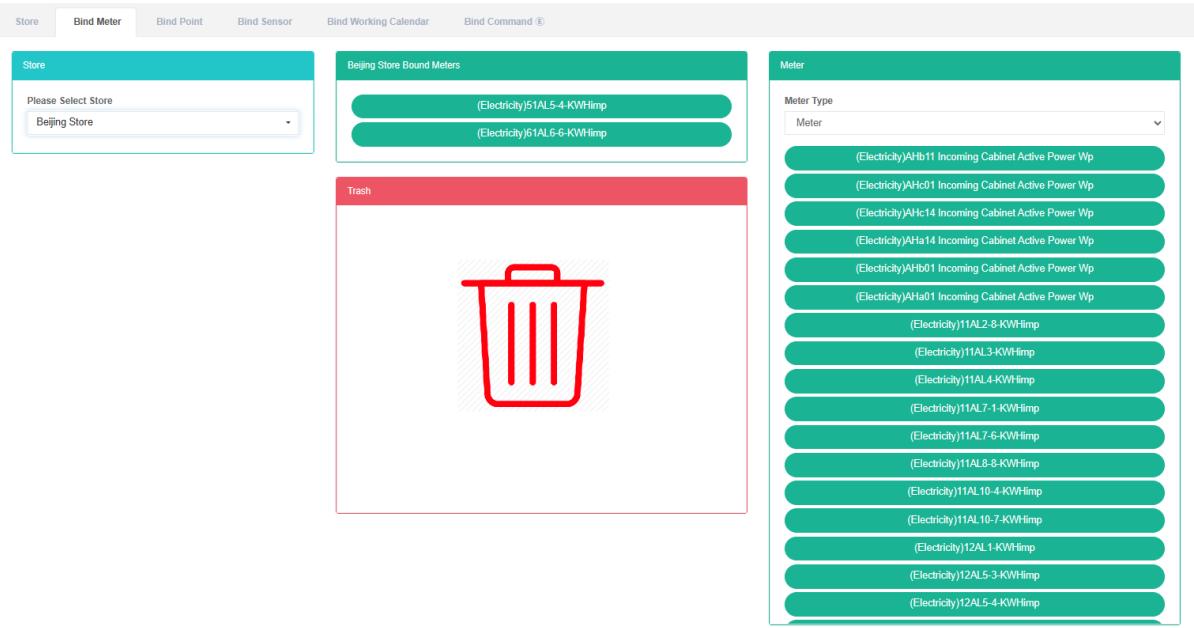Click the Trash panel header

tap(541, 191)
